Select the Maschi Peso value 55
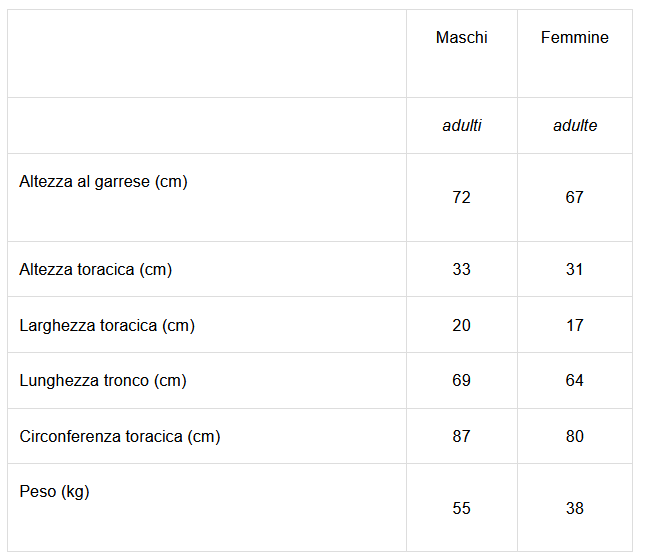Viewport: 647px width, 558px height. pyautogui.click(x=461, y=508)
